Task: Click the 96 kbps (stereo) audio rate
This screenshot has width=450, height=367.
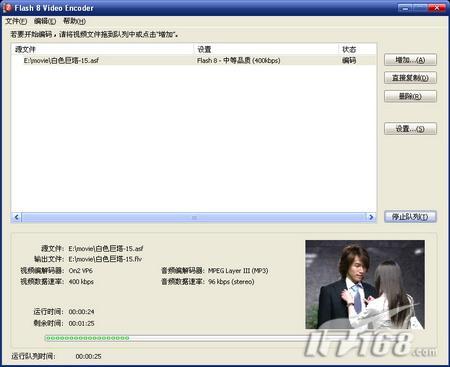Action: [231, 282]
